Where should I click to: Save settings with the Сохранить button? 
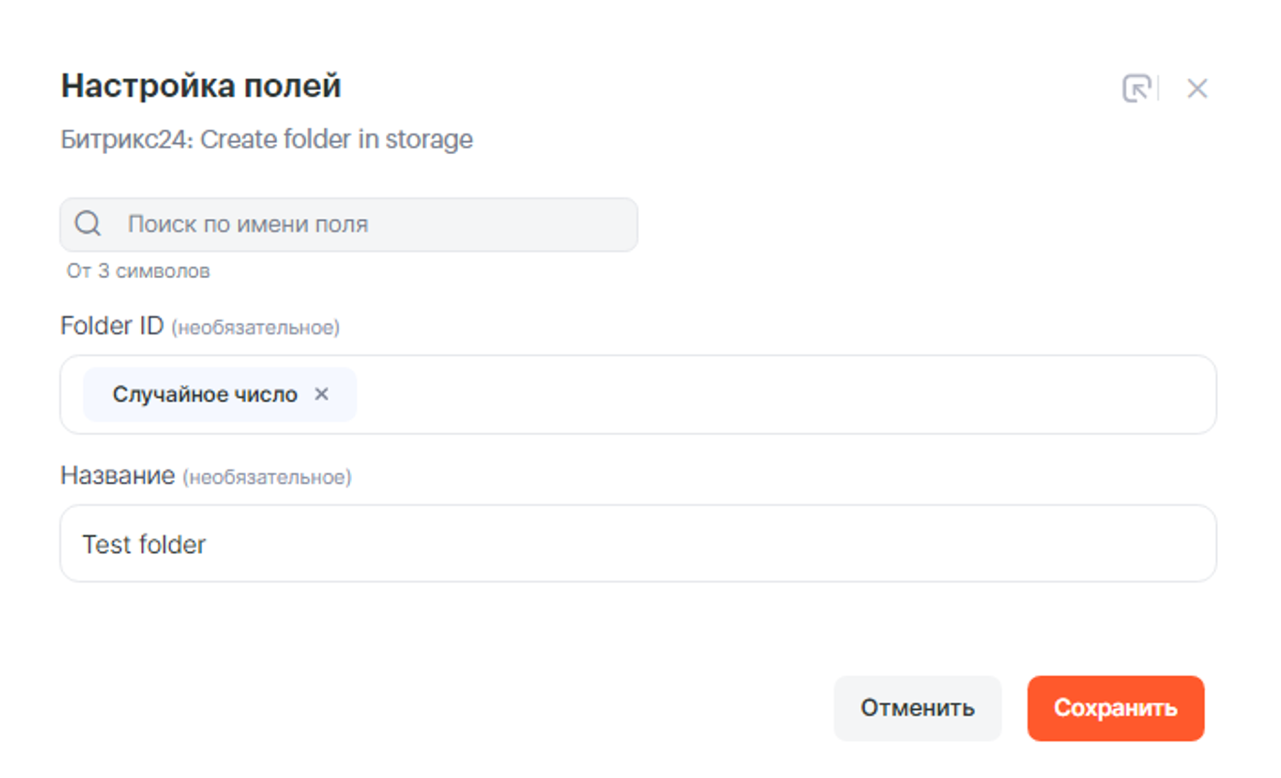point(1115,708)
